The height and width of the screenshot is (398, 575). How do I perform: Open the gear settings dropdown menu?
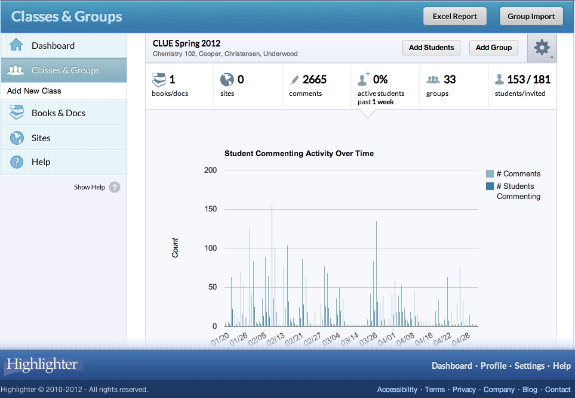(542, 48)
